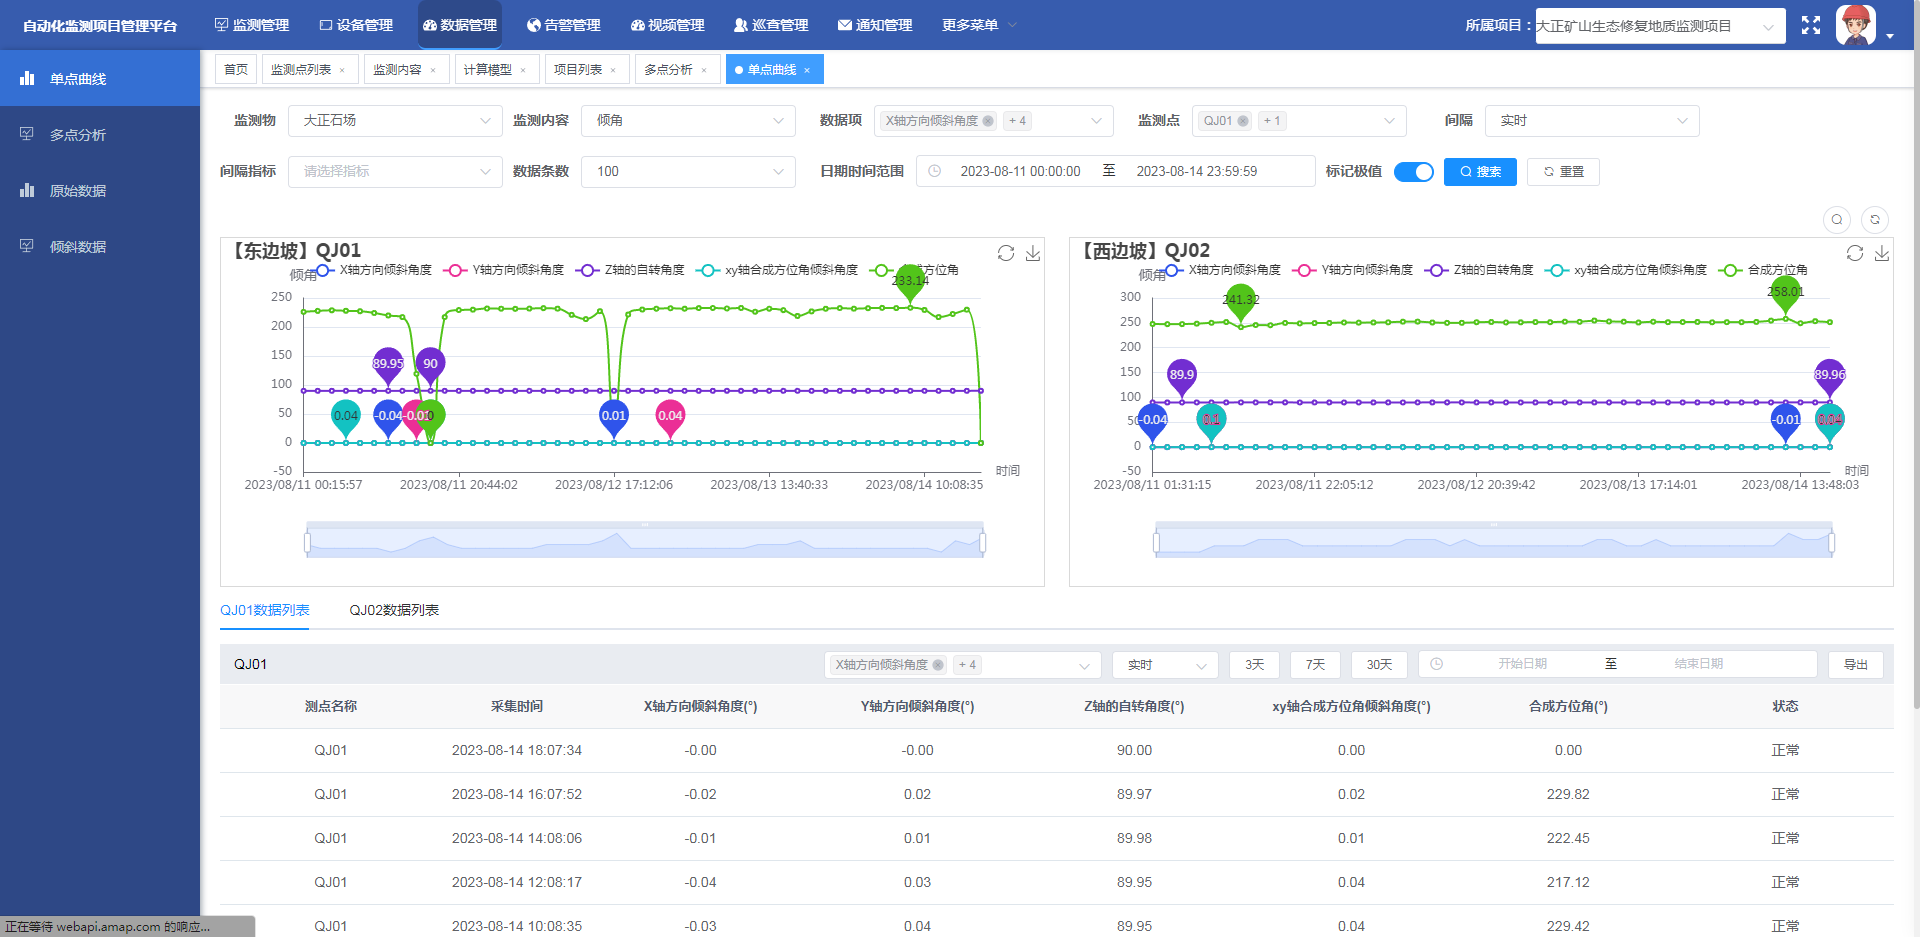
Task: Download the QJ01 chart image
Action: [1033, 253]
